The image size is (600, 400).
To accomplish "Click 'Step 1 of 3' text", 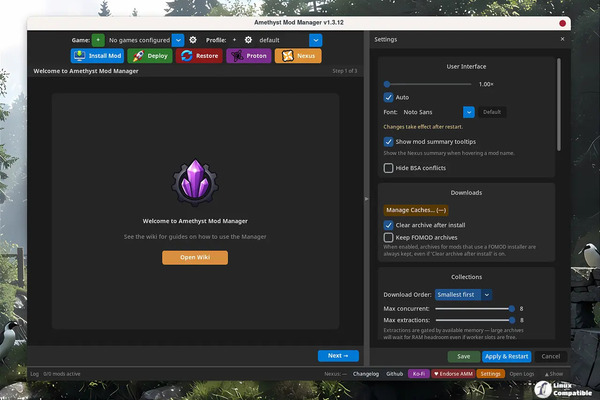I will point(345,71).
